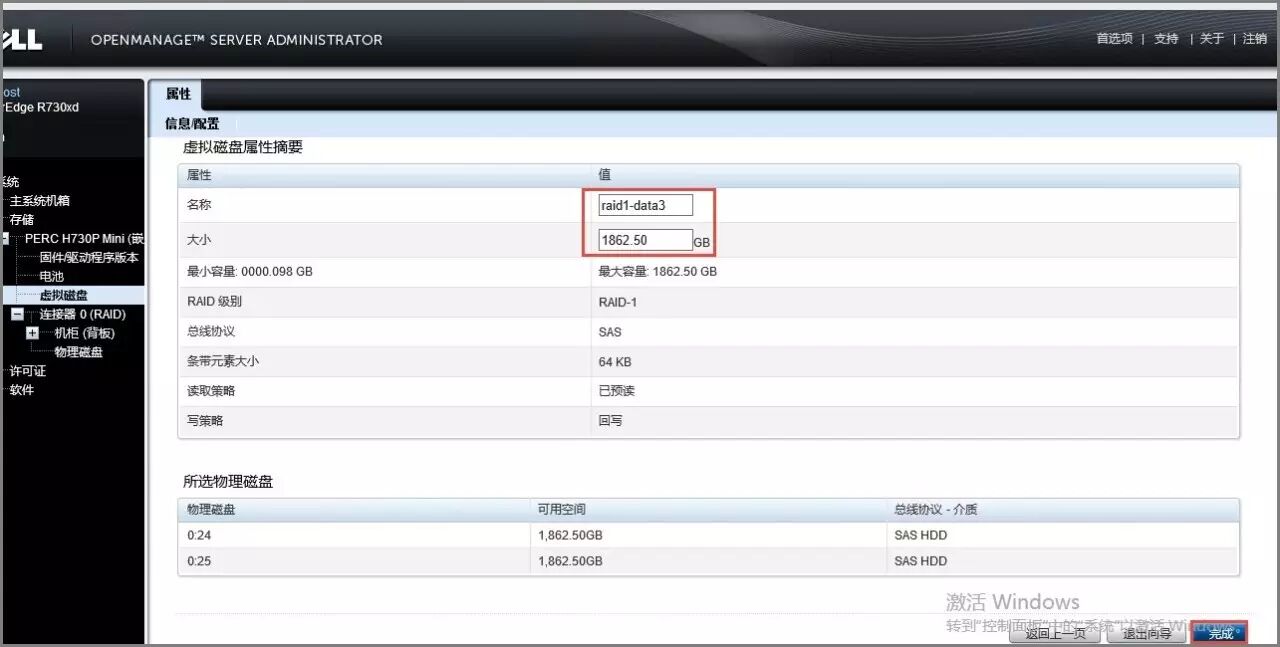
Task: Click the 64 KB stripe size value
Action: click(x=615, y=362)
